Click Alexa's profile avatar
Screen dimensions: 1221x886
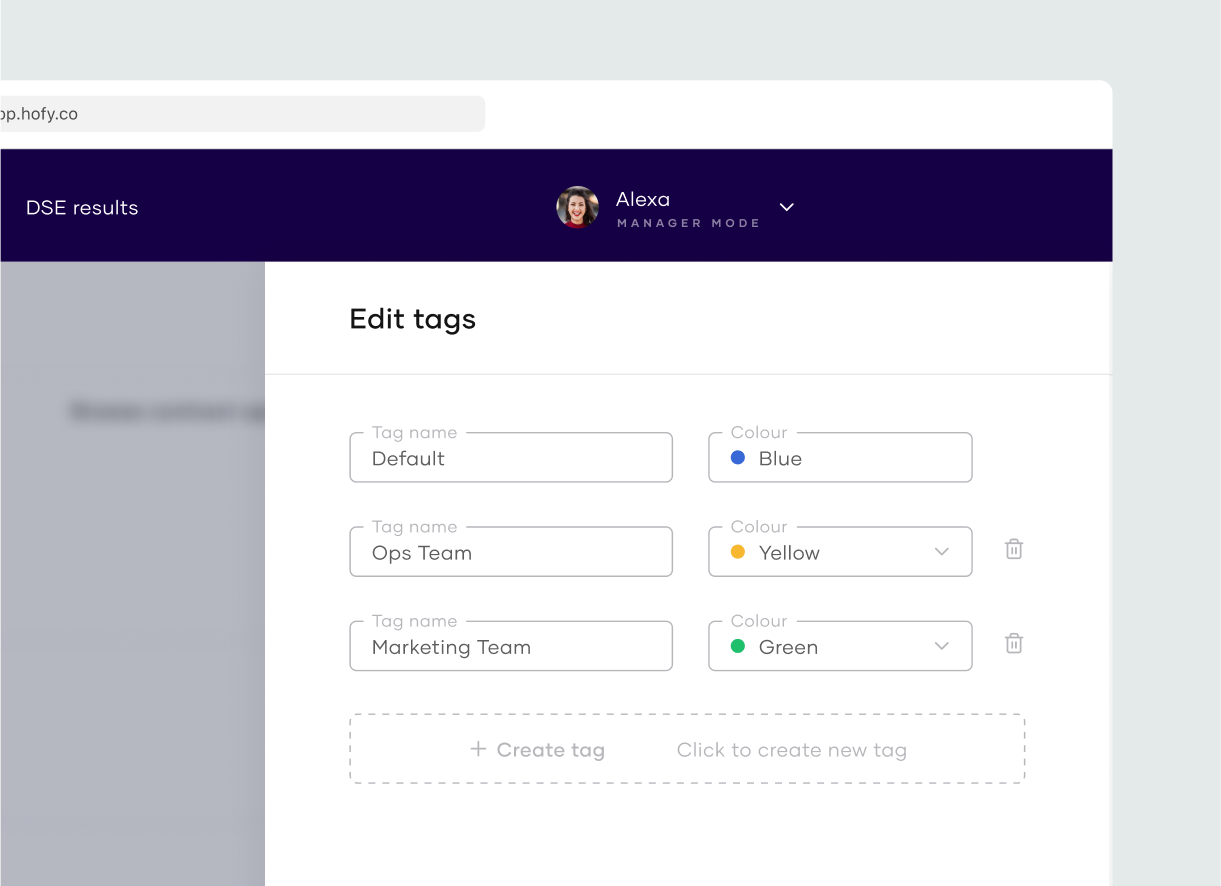(577, 207)
